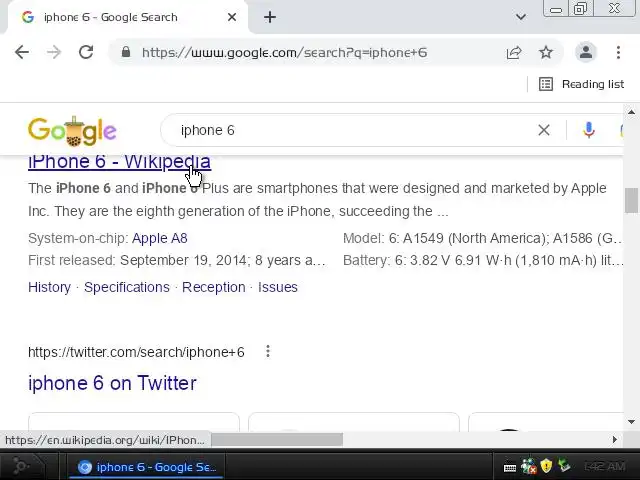Click the forward navigation arrow
This screenshot has height=480, width=640.
click(x=53, y=52)
